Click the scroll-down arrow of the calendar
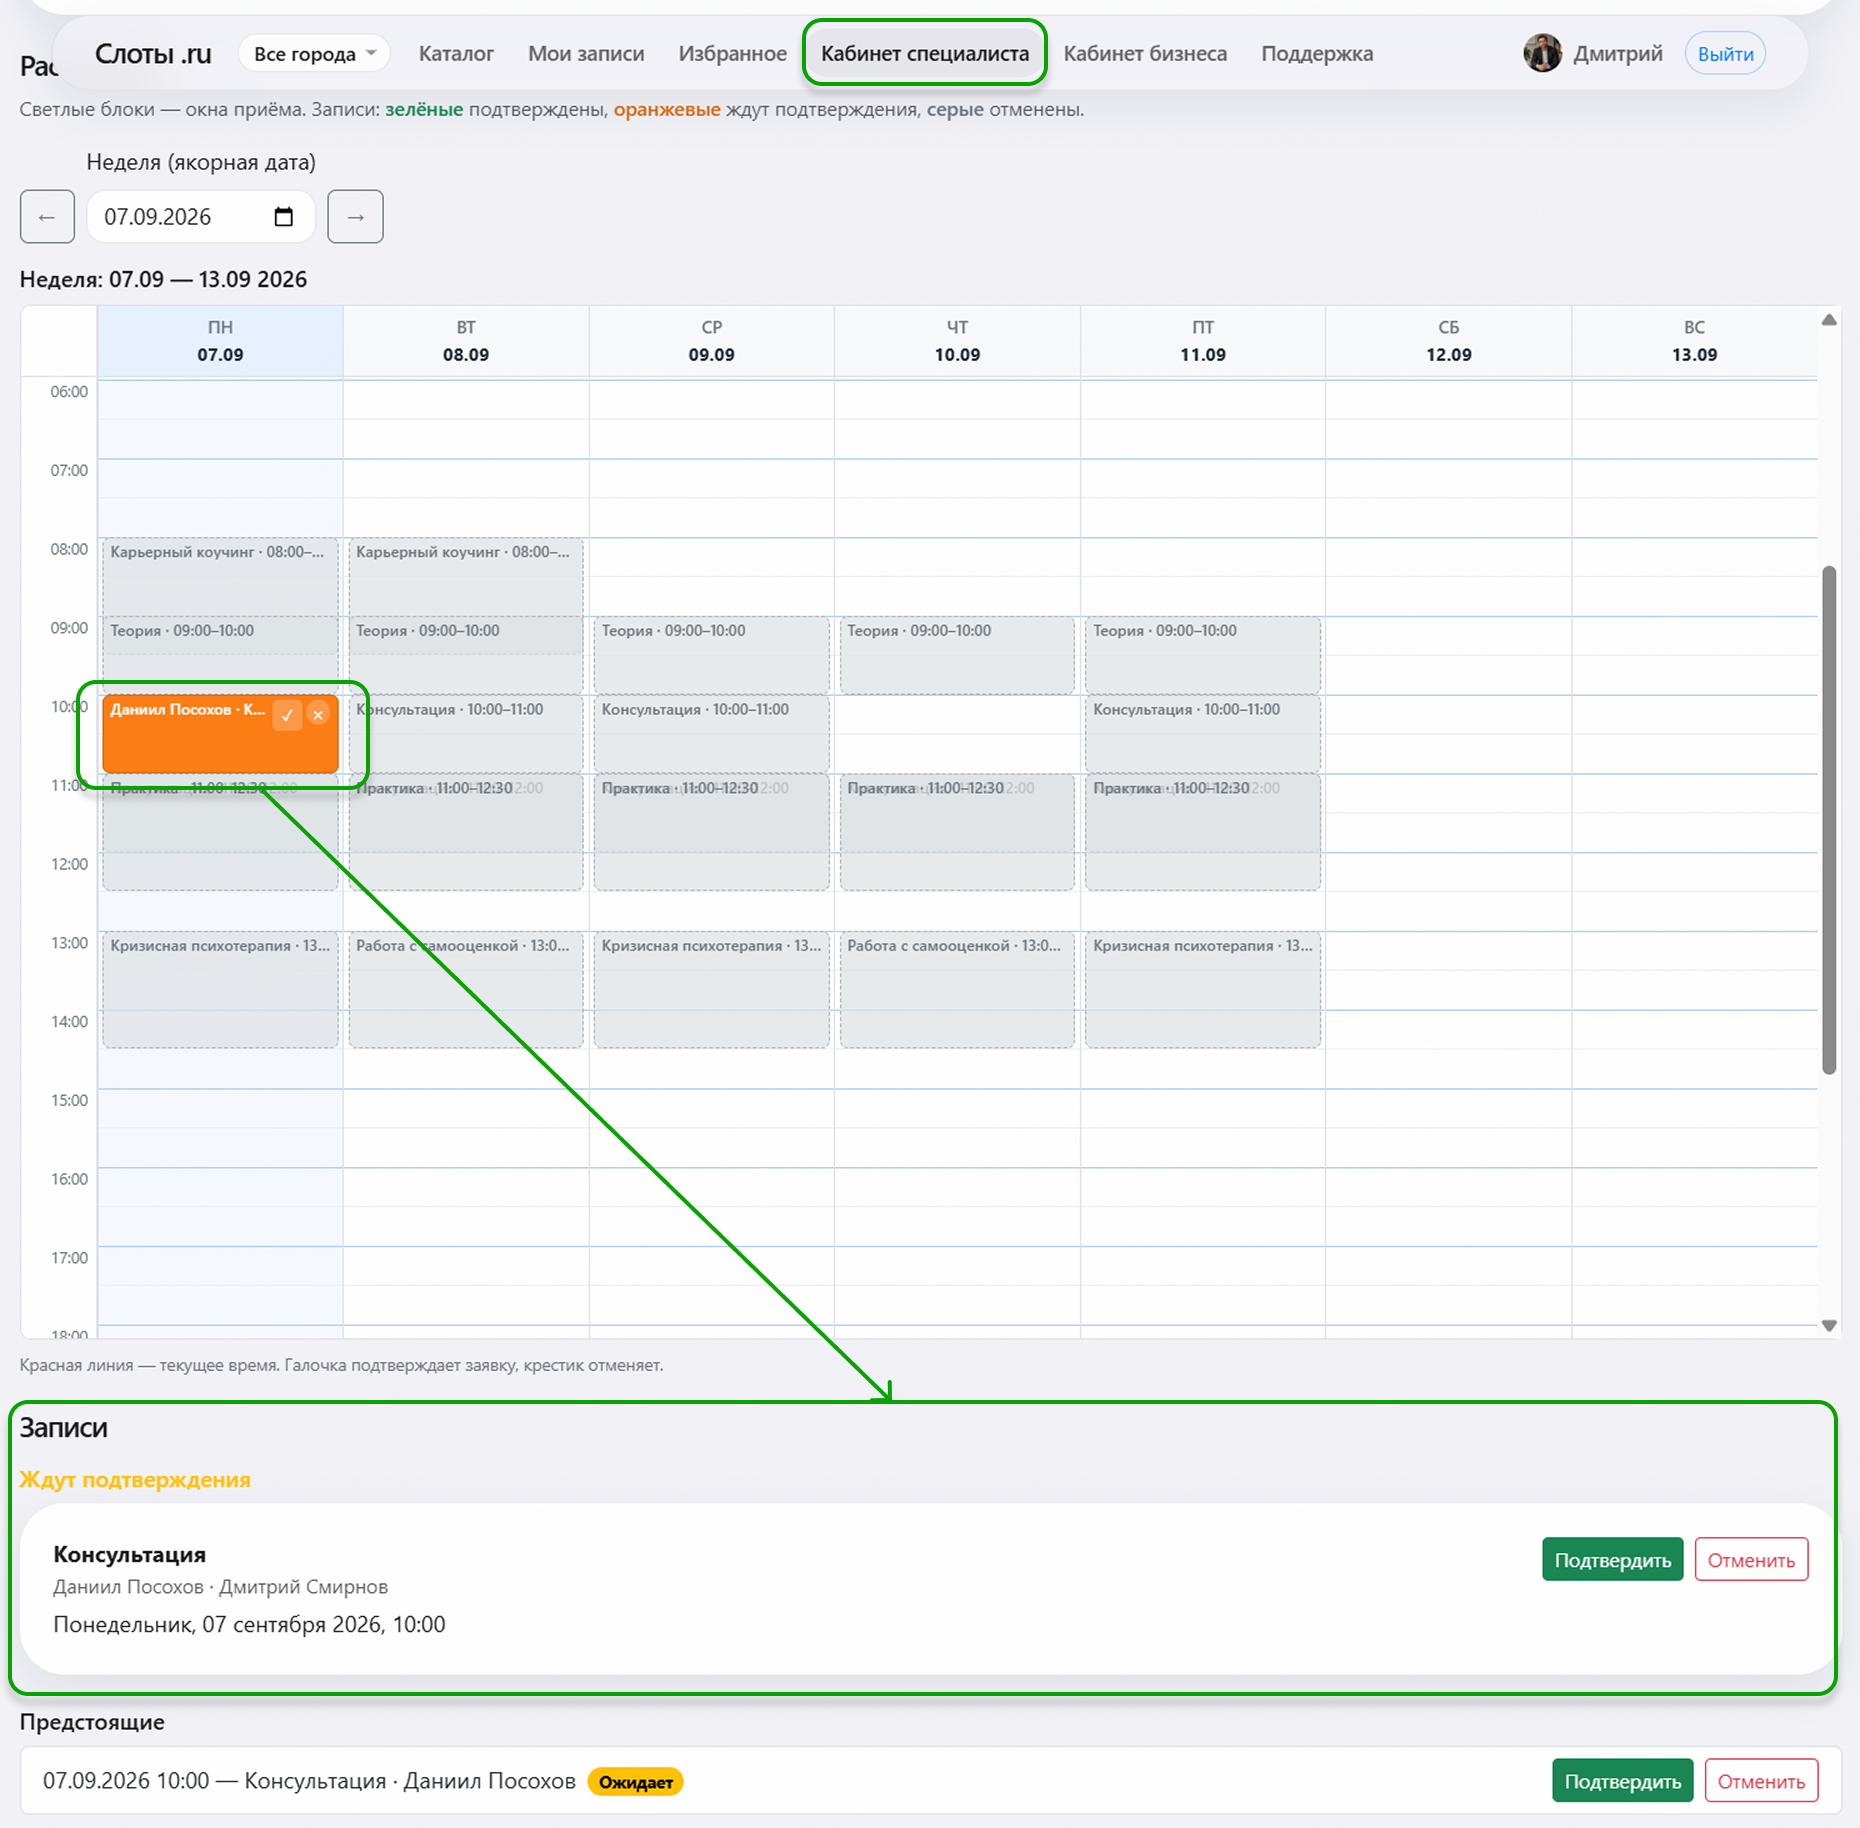This screenshot has width=1860, height=1828. (1829, 1325)
